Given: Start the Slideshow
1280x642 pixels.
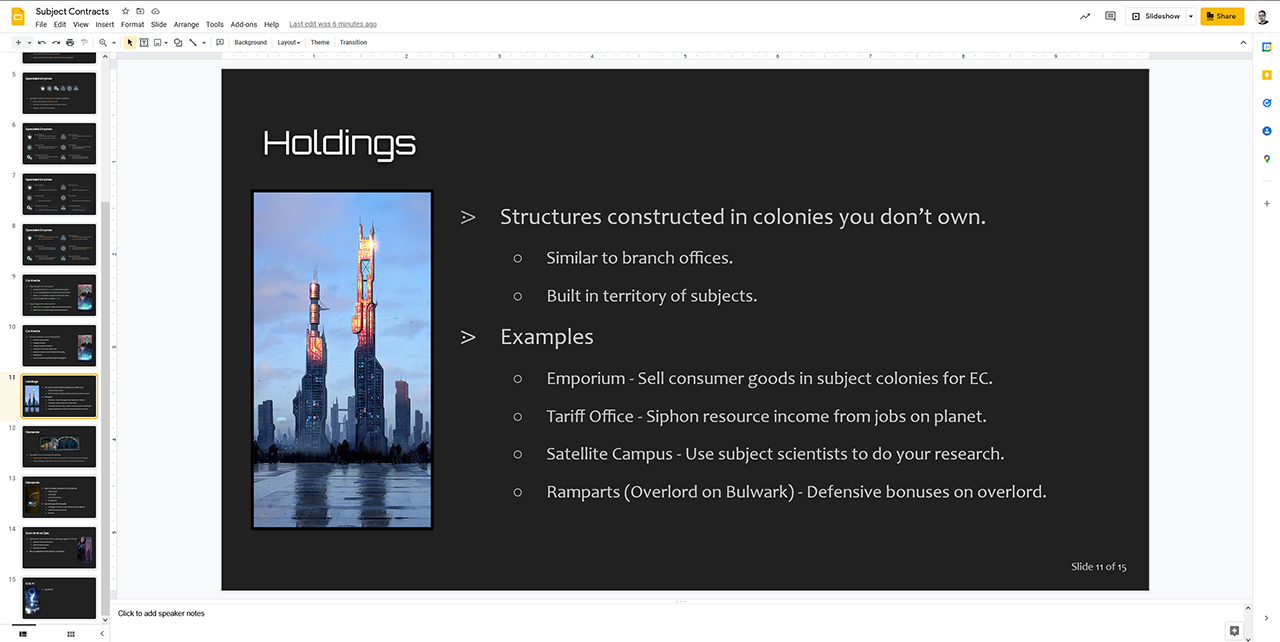Looking at the screenshot, I should pos(1156,16).
